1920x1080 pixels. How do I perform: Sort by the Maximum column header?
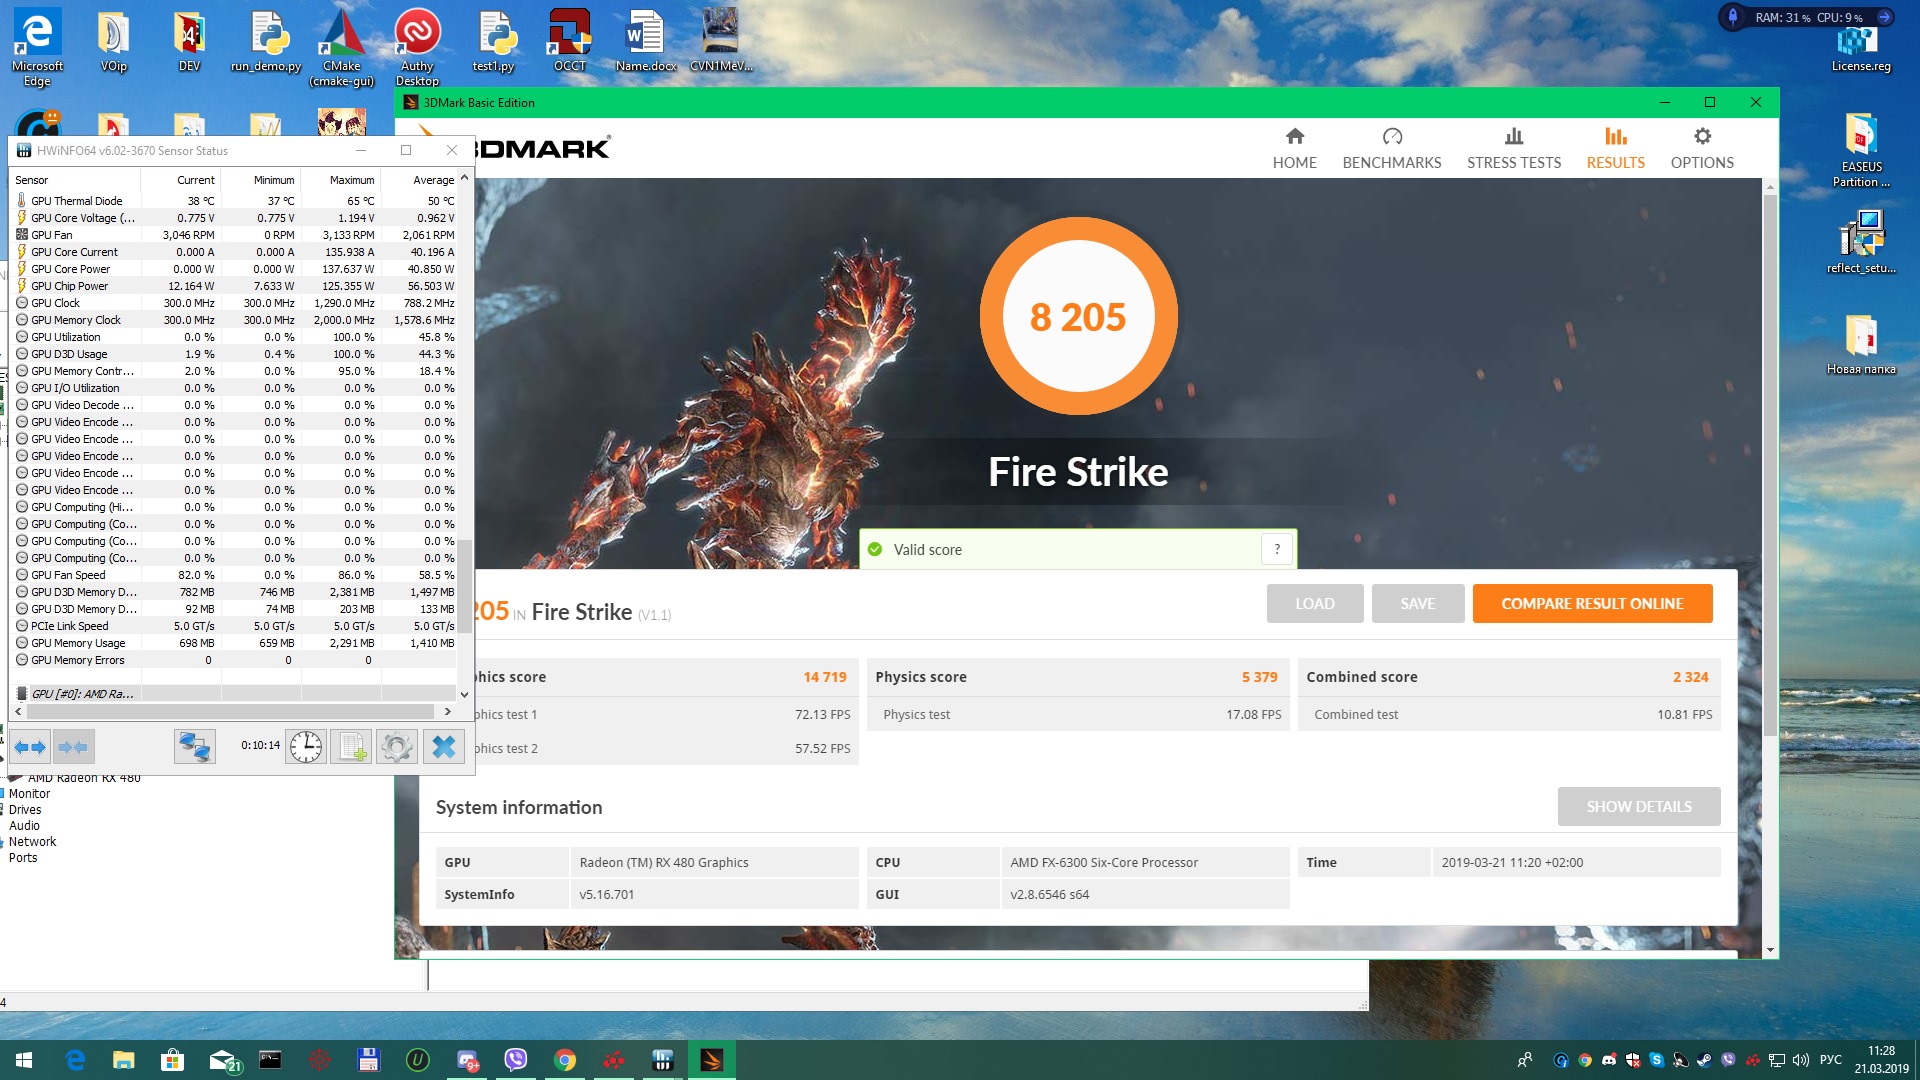pos(351,180)
